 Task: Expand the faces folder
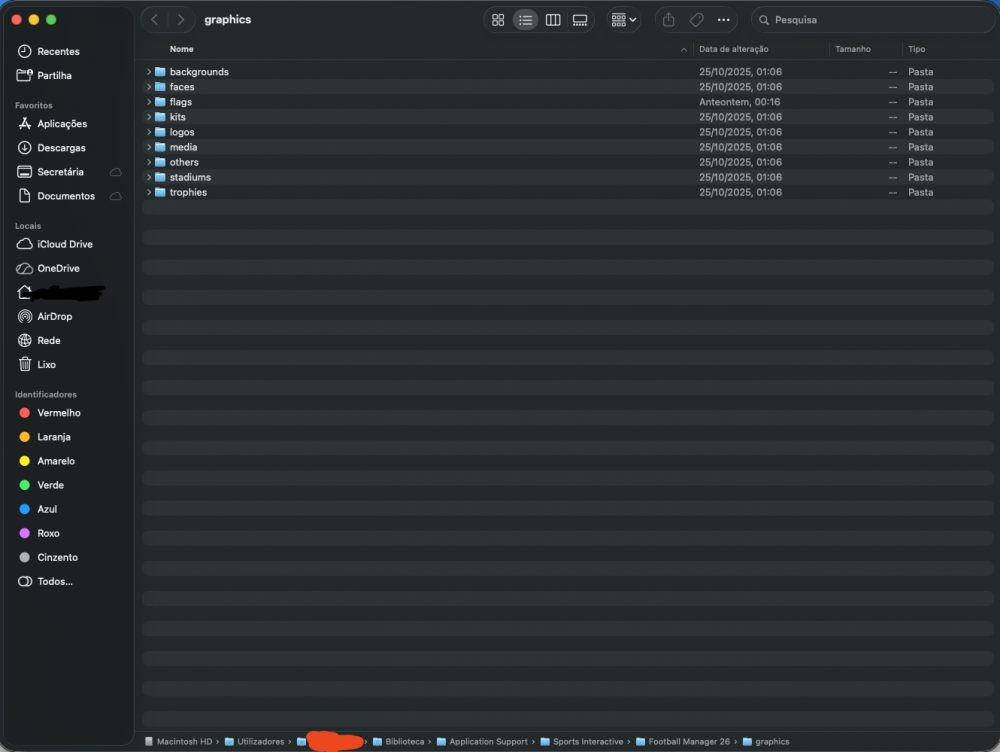pos(149,87)
